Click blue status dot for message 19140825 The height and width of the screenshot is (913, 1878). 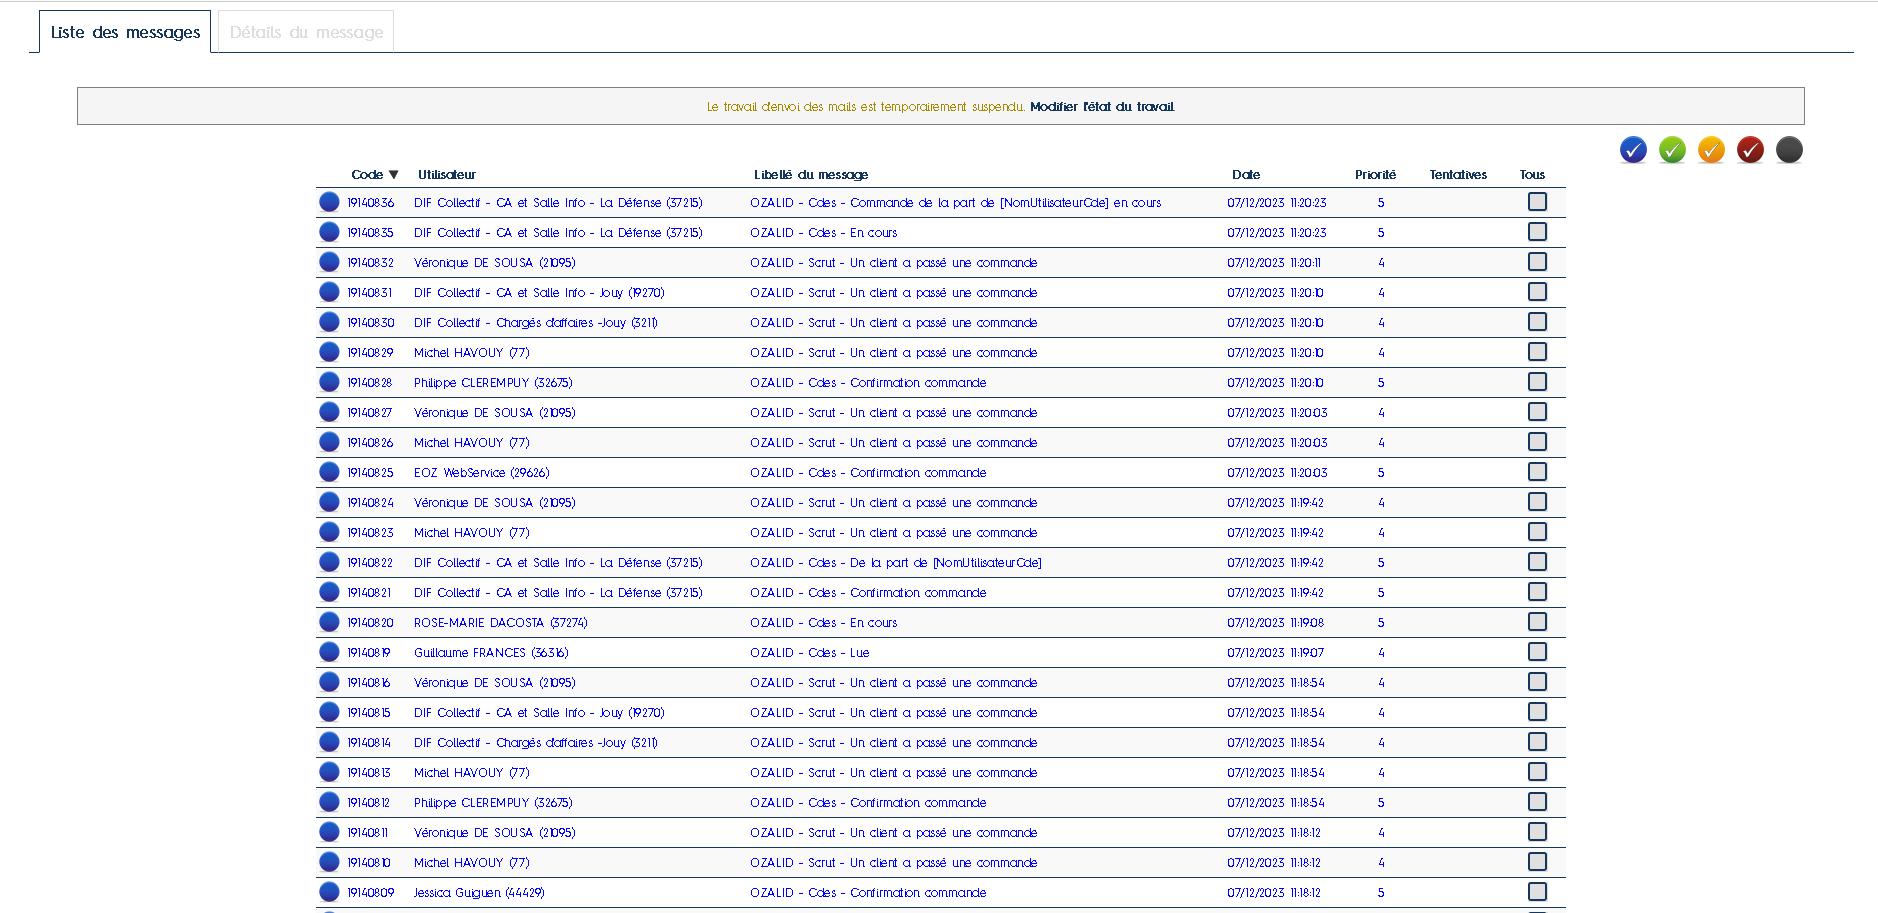point(329,472)
